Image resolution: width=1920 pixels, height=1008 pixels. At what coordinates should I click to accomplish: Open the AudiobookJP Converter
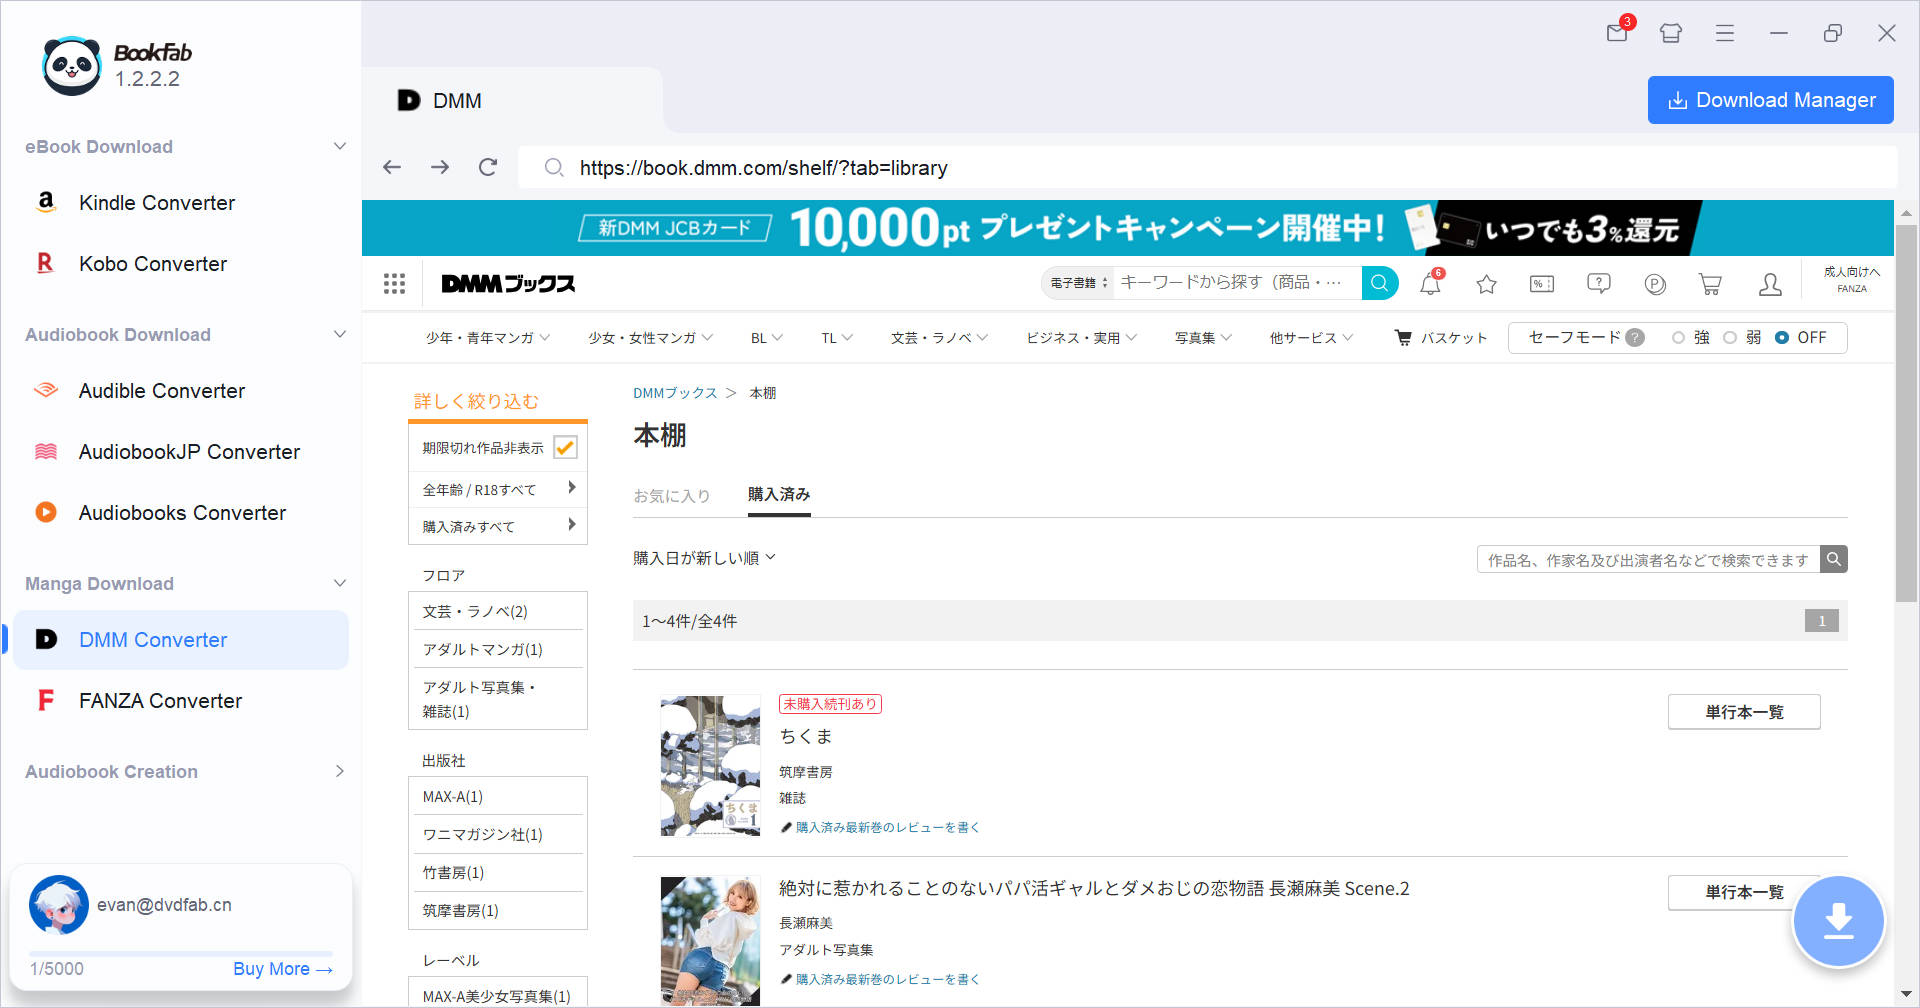pos(188,451)
